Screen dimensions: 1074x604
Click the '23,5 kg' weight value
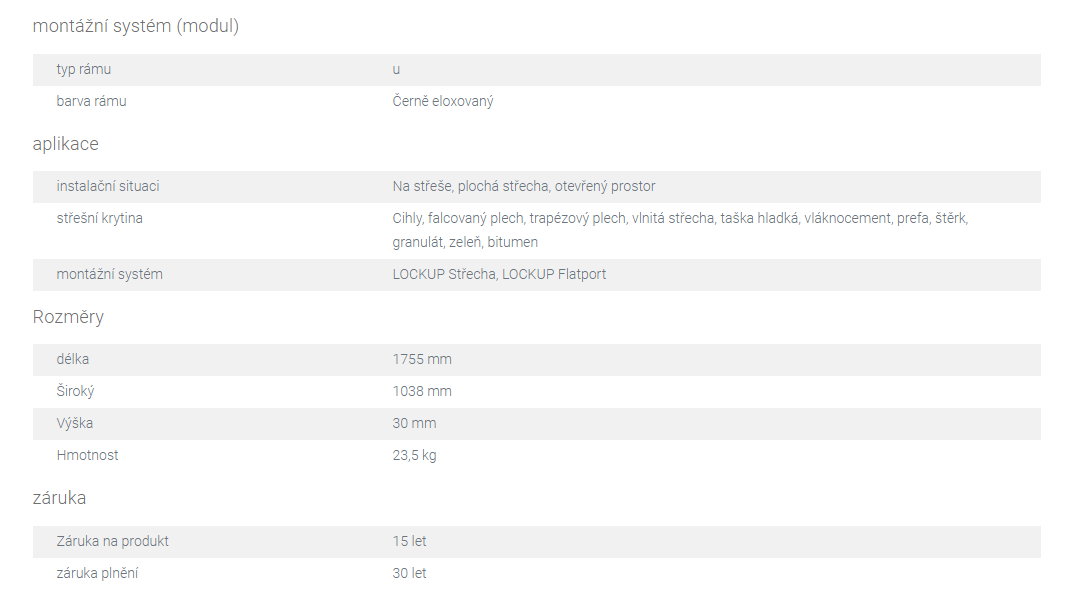414,455
